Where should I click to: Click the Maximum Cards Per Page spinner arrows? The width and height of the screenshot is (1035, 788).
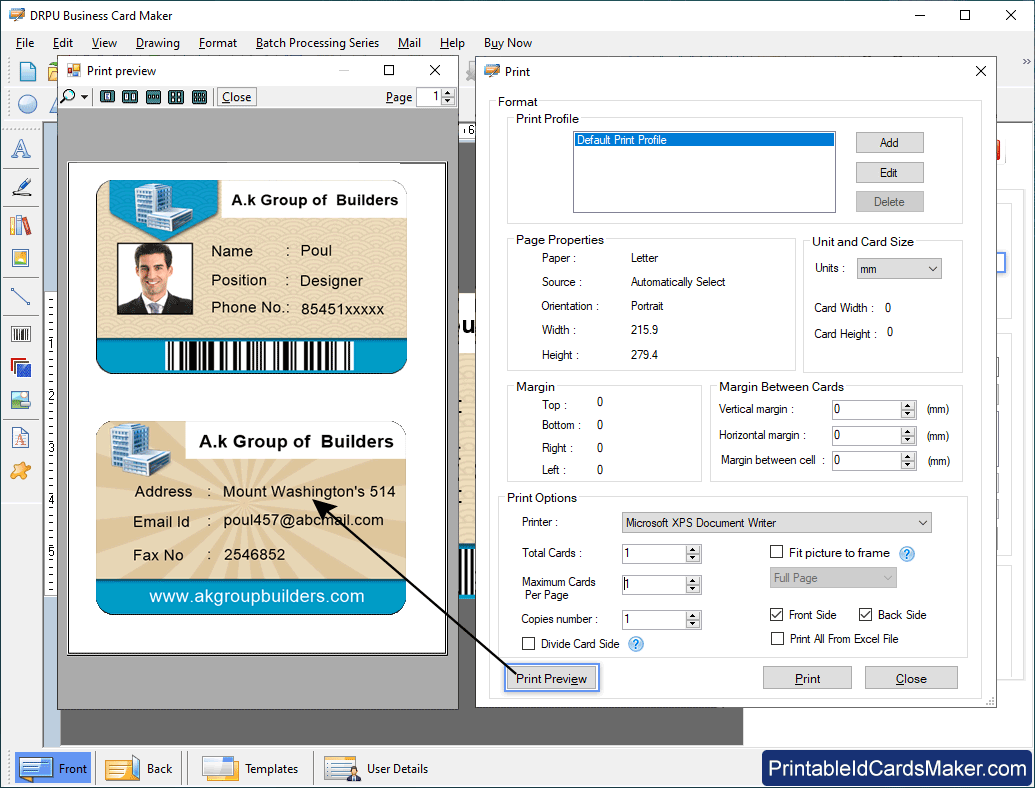click(x=692, y=585)
